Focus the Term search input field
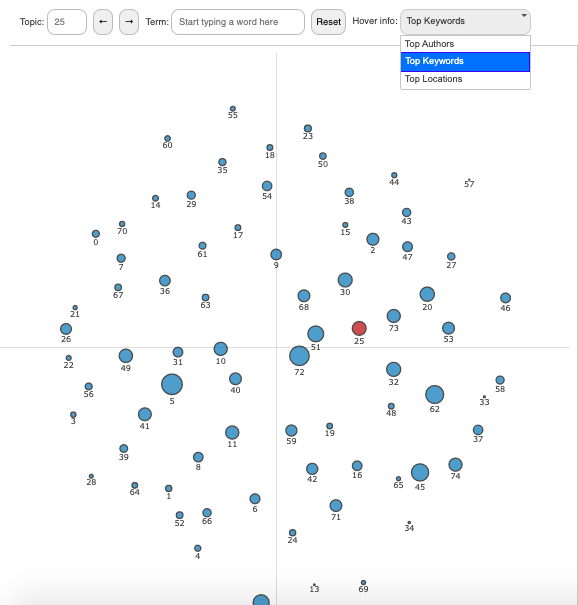Image resolution: width=578 pixels, height=605 pixels. pyautogui.click(x=238, y=22)
